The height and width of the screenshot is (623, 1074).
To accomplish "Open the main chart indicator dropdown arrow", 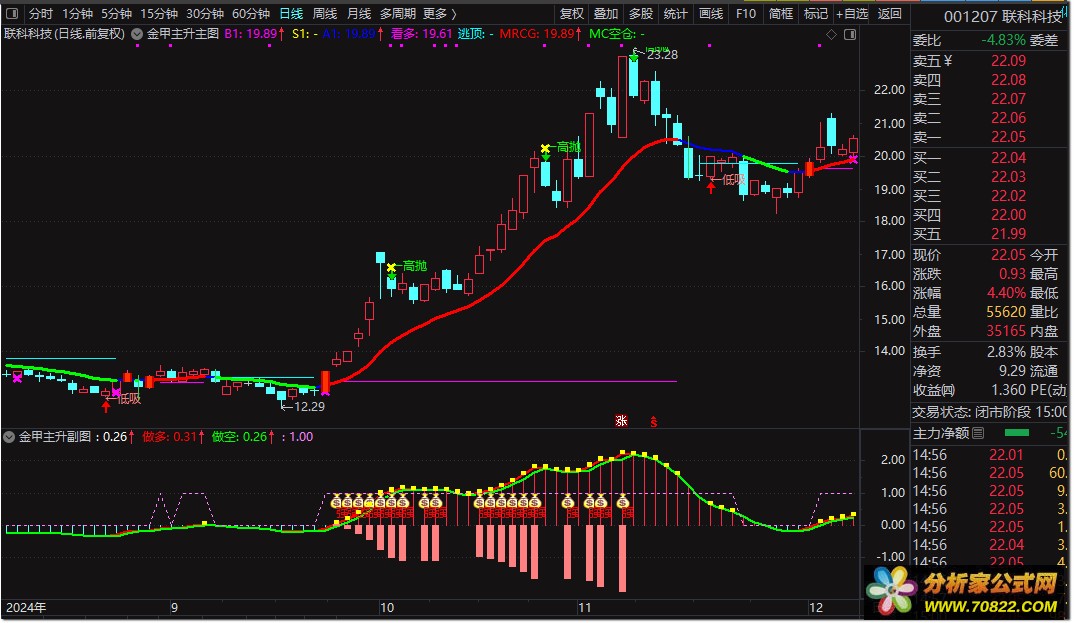I will [136, 34].
